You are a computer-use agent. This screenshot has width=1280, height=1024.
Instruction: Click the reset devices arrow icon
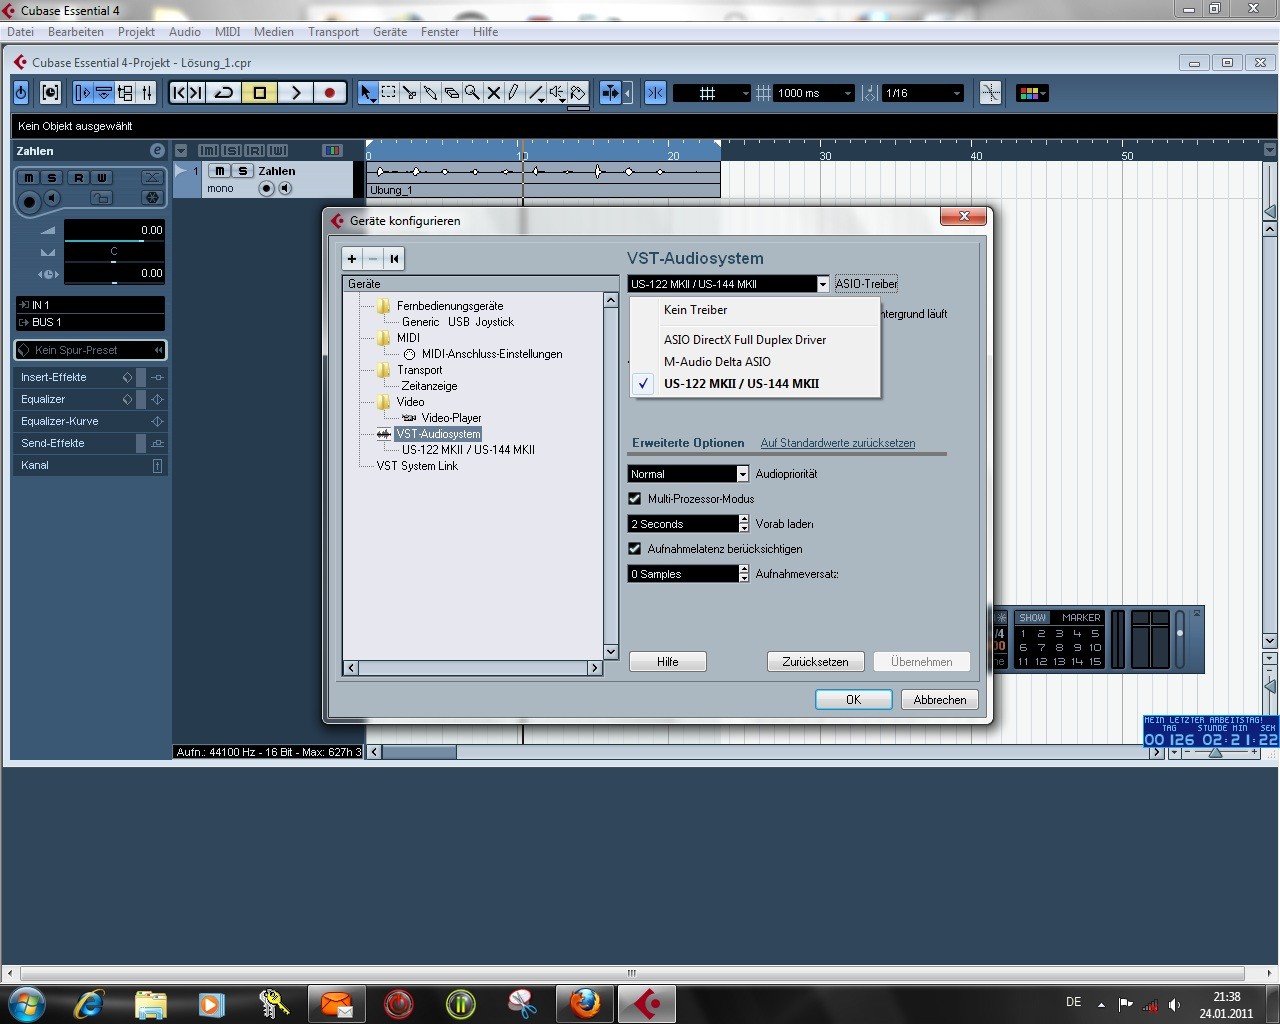tap(394, 258)
